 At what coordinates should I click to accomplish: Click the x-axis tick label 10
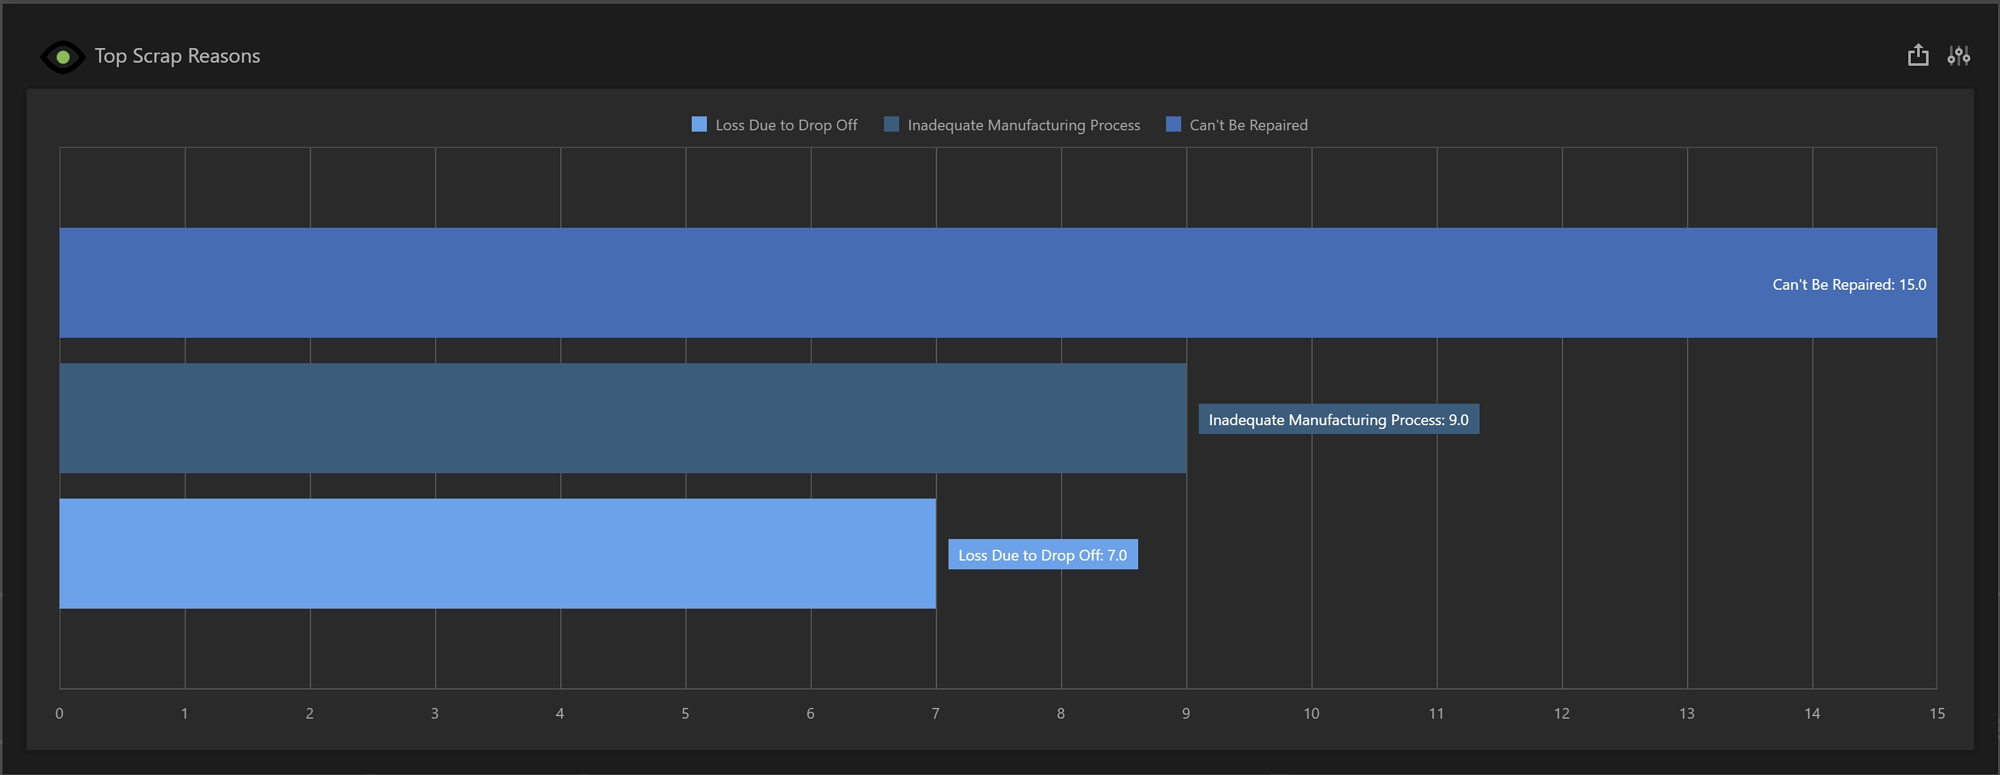point(1311,713)
